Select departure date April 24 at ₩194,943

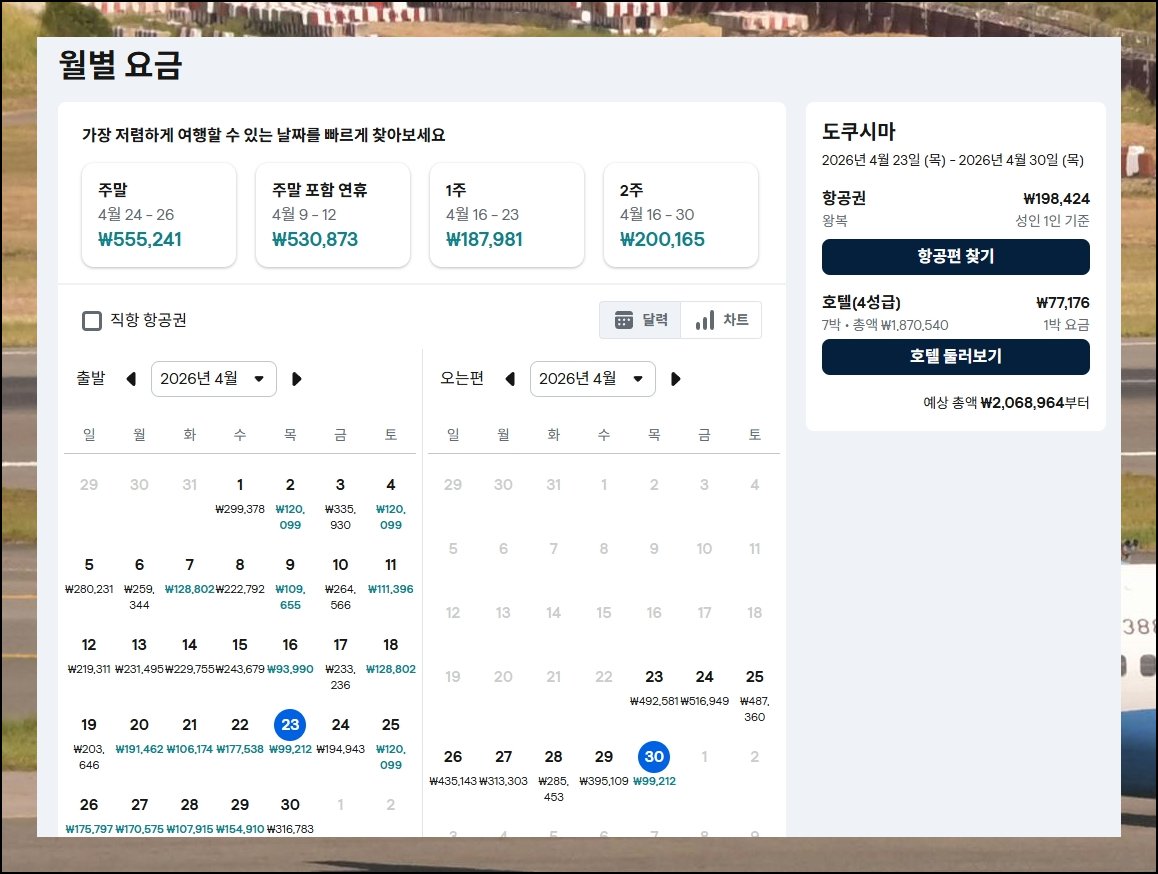click(x=340, y=736)
